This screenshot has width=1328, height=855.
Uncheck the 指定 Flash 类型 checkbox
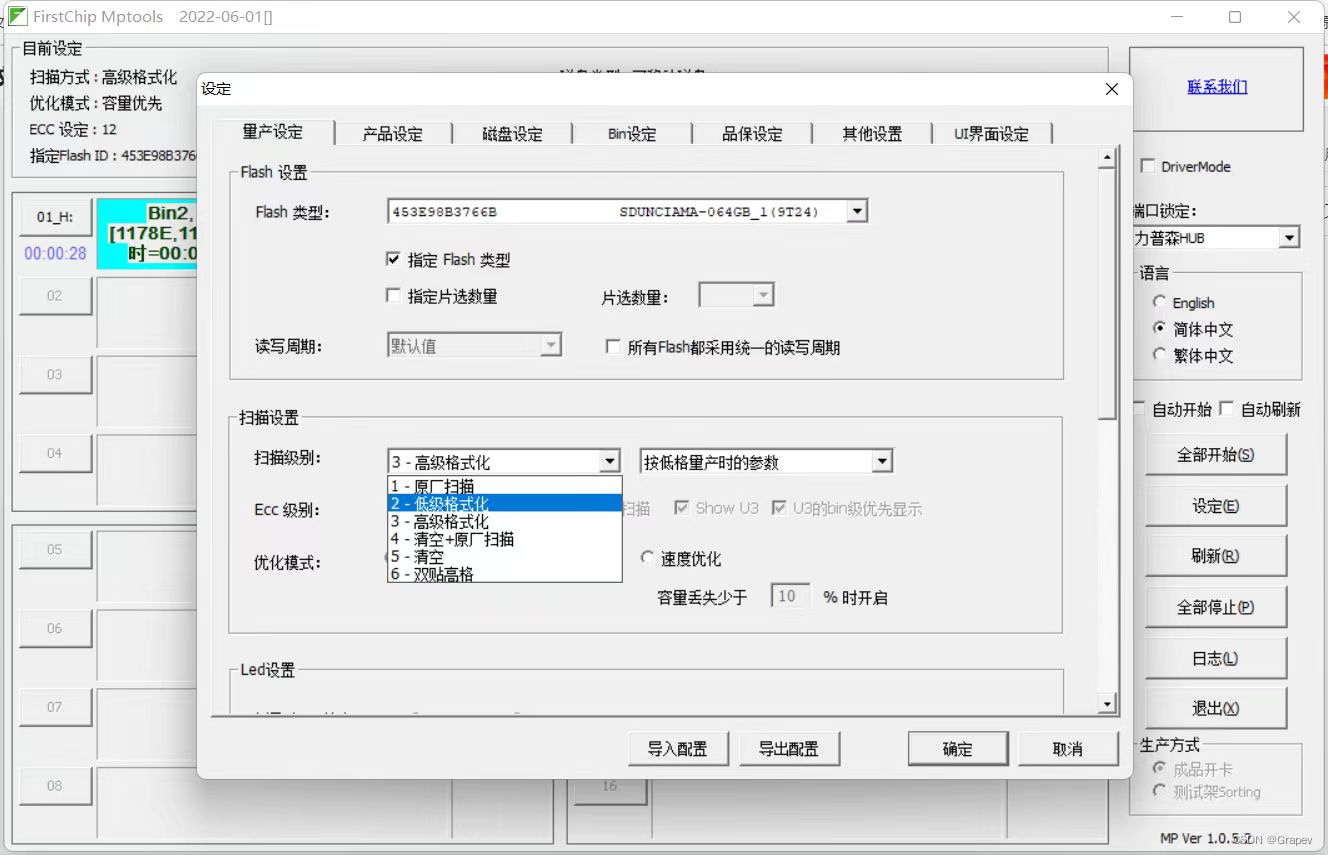394,259
